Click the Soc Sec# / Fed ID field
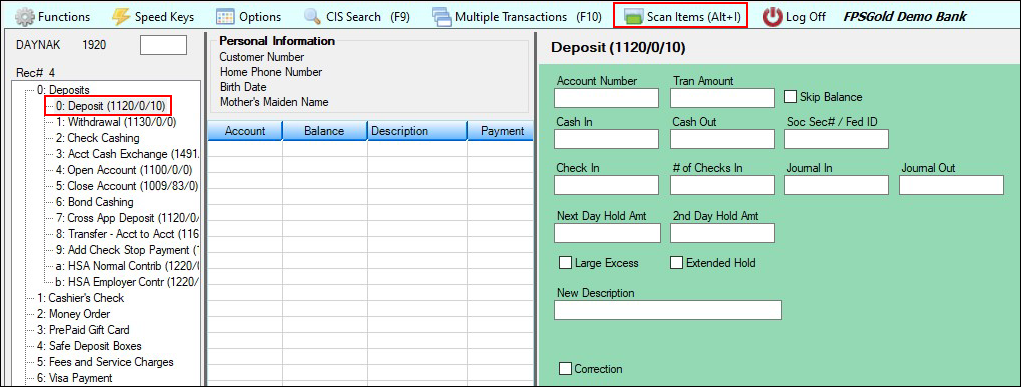This screenshot has width=1021, height=387. point(837,139)
